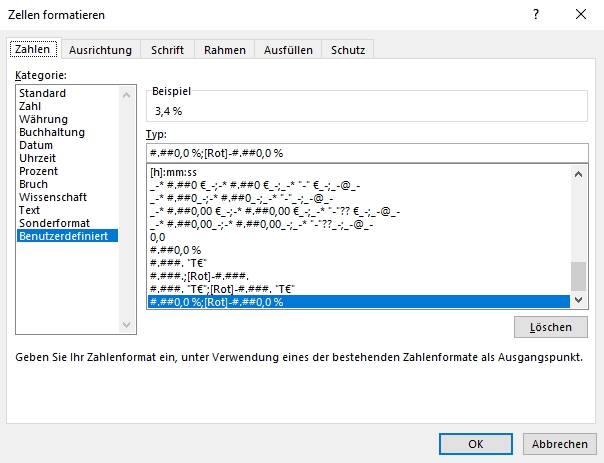The height and width of the screenshot is (463, 604).
Task: Click the format list scroll-up arrow
Action: (x=578, y=174)
